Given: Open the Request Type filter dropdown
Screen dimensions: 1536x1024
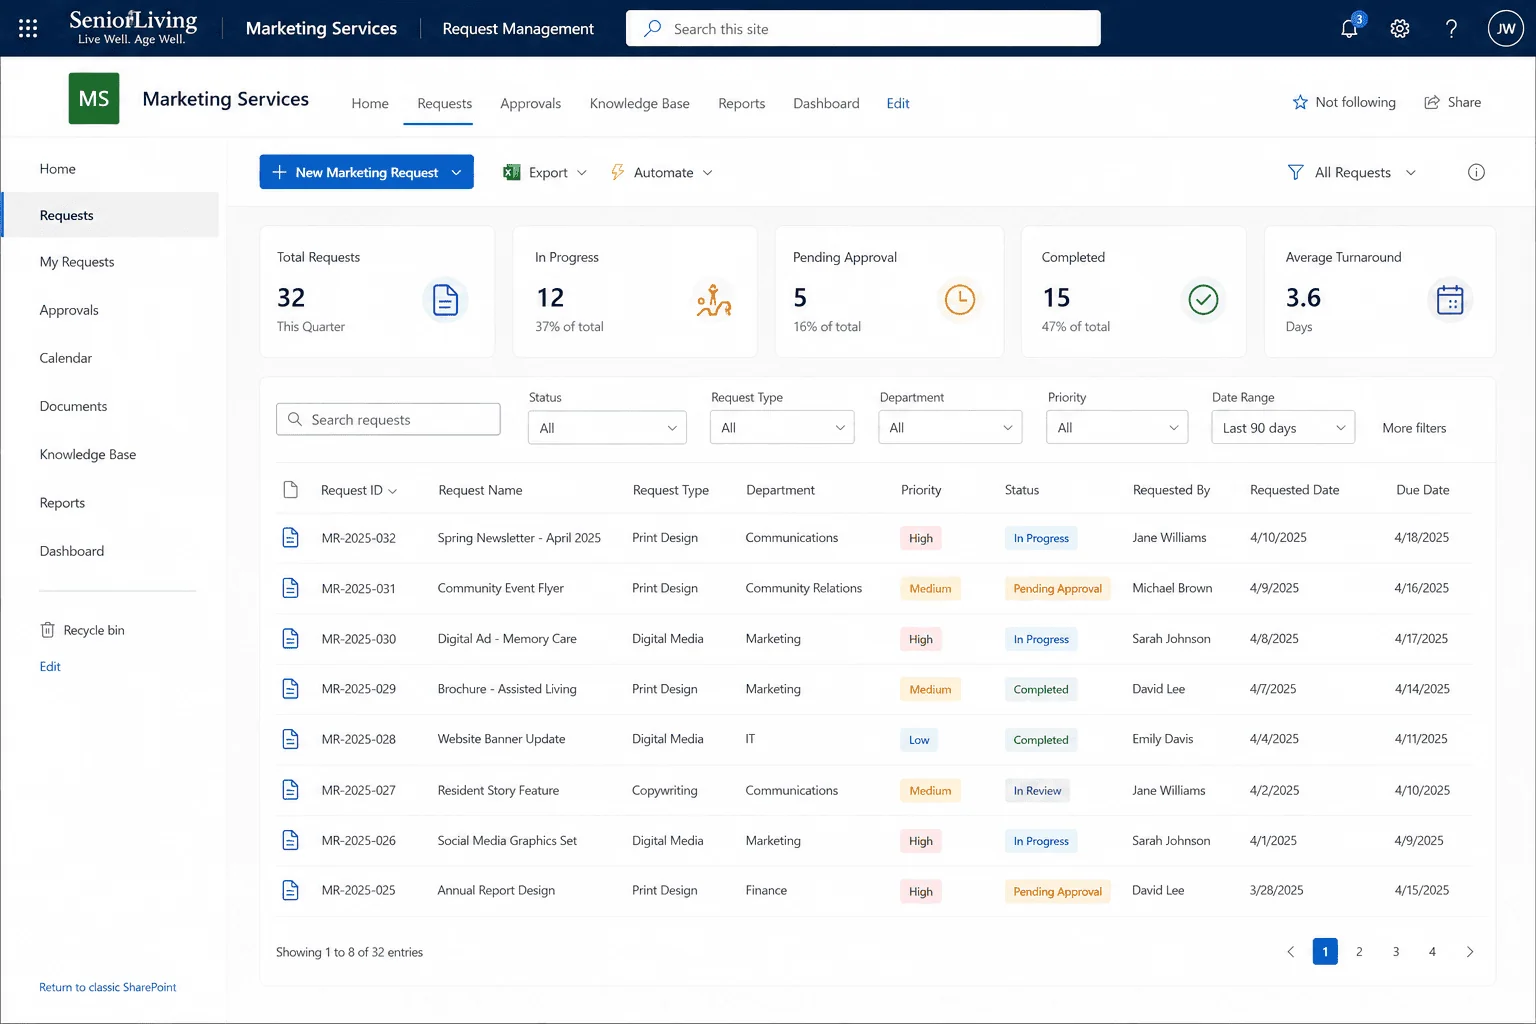Looking at the screenshot, I should click(782, 428).
